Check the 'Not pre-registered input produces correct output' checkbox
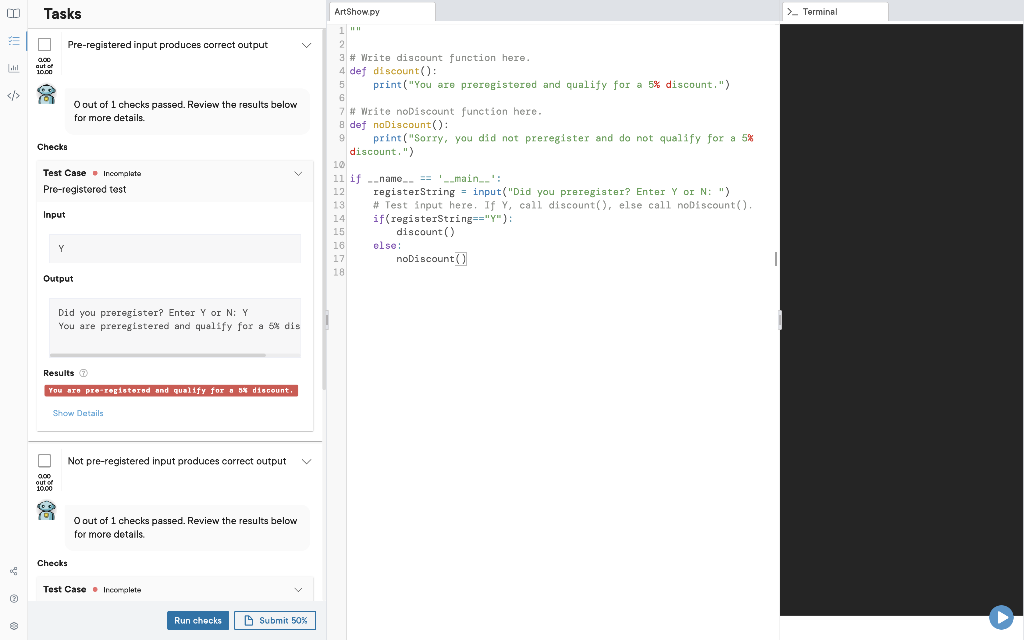This screenshot has width=1024, height=640. tap(44, 461)
